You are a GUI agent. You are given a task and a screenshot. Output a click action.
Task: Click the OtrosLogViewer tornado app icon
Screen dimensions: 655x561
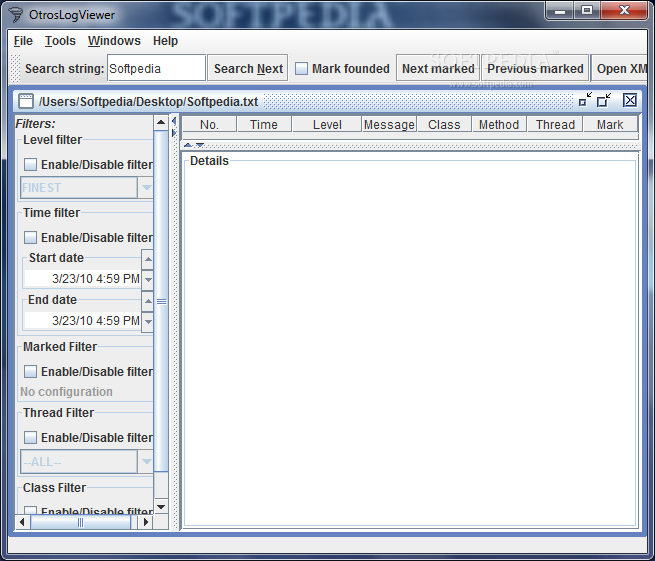point(15,15)
